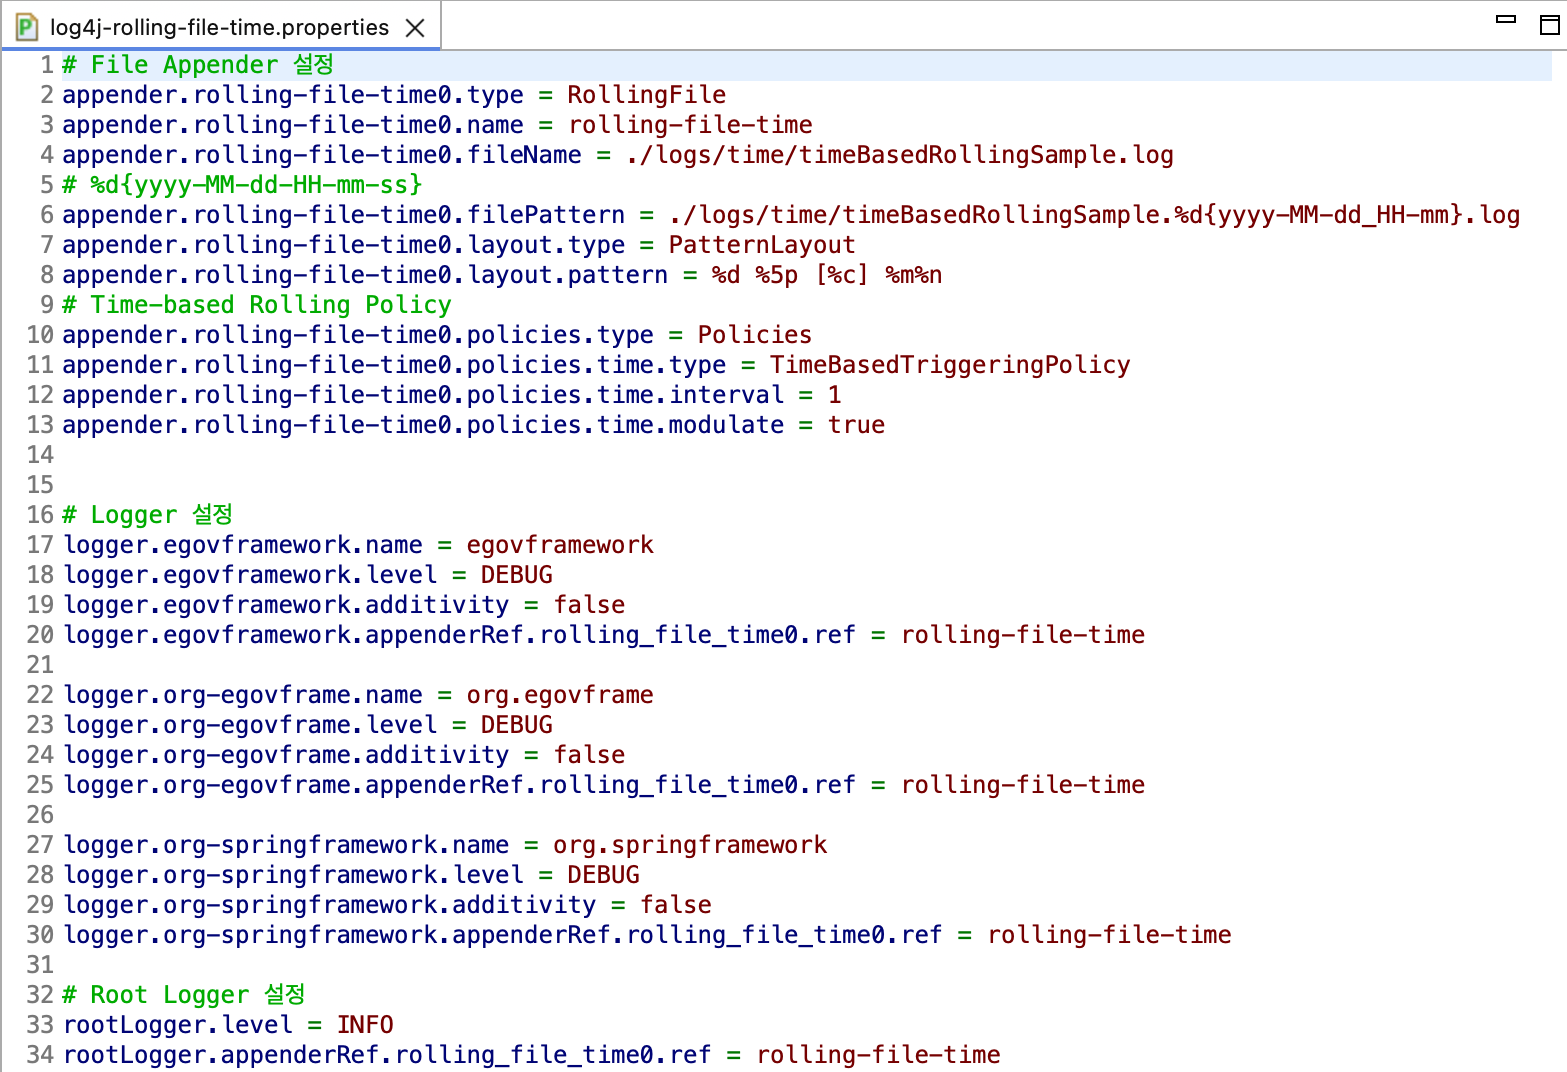1567x1072 pixels.
Task: Click the TimeBasedTriggeringPolicy value
Action: (949, 365)
